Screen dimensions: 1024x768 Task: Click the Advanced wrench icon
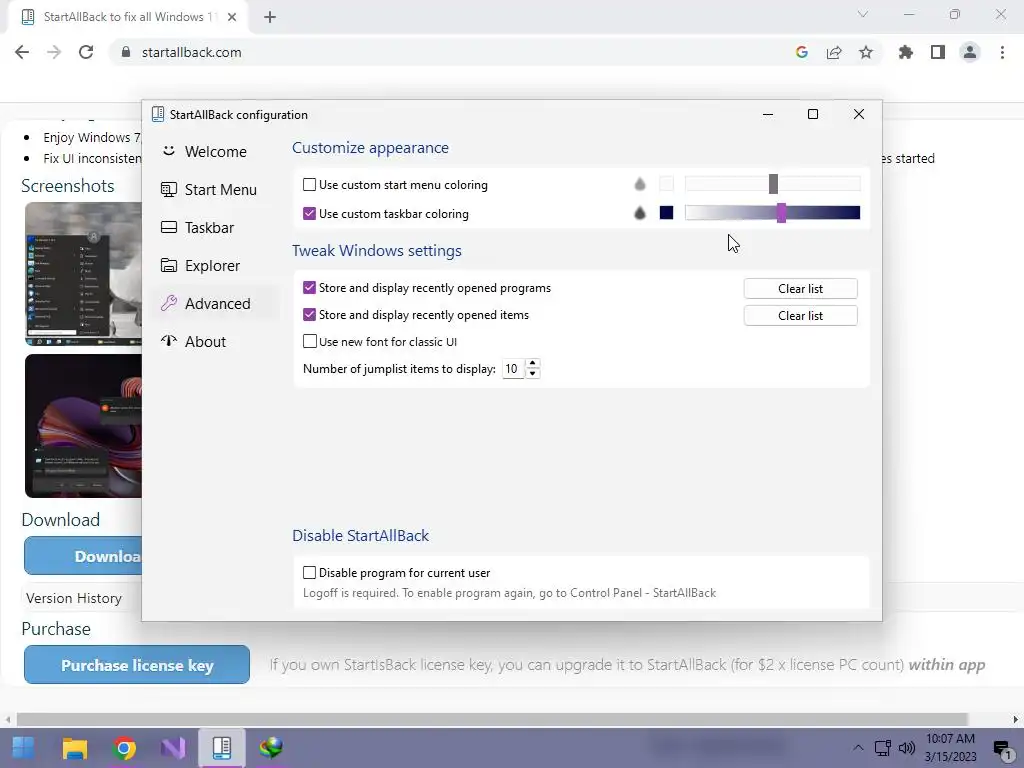tap(168, 303)
